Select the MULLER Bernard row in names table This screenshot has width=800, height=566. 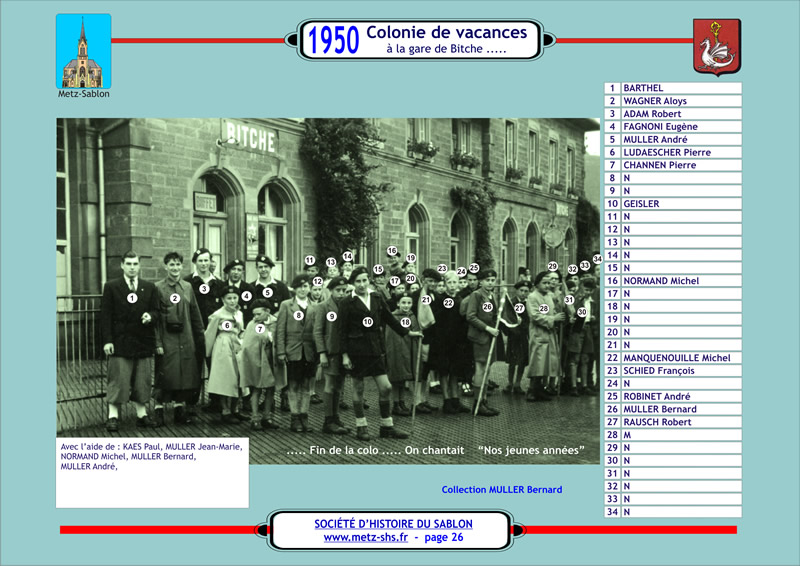click(681, 409)
